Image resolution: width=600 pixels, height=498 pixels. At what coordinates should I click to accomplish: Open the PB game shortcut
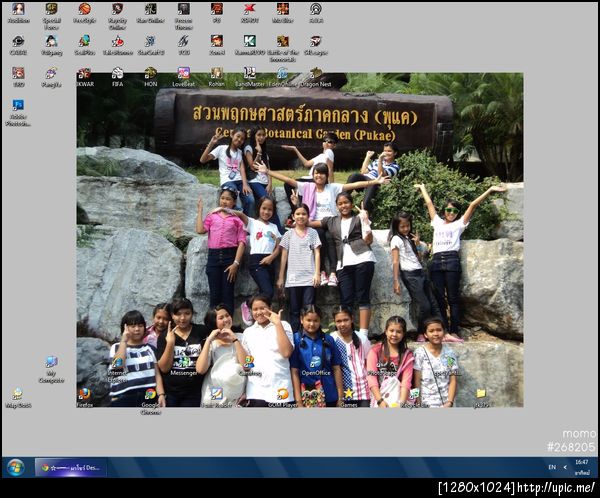217,13
